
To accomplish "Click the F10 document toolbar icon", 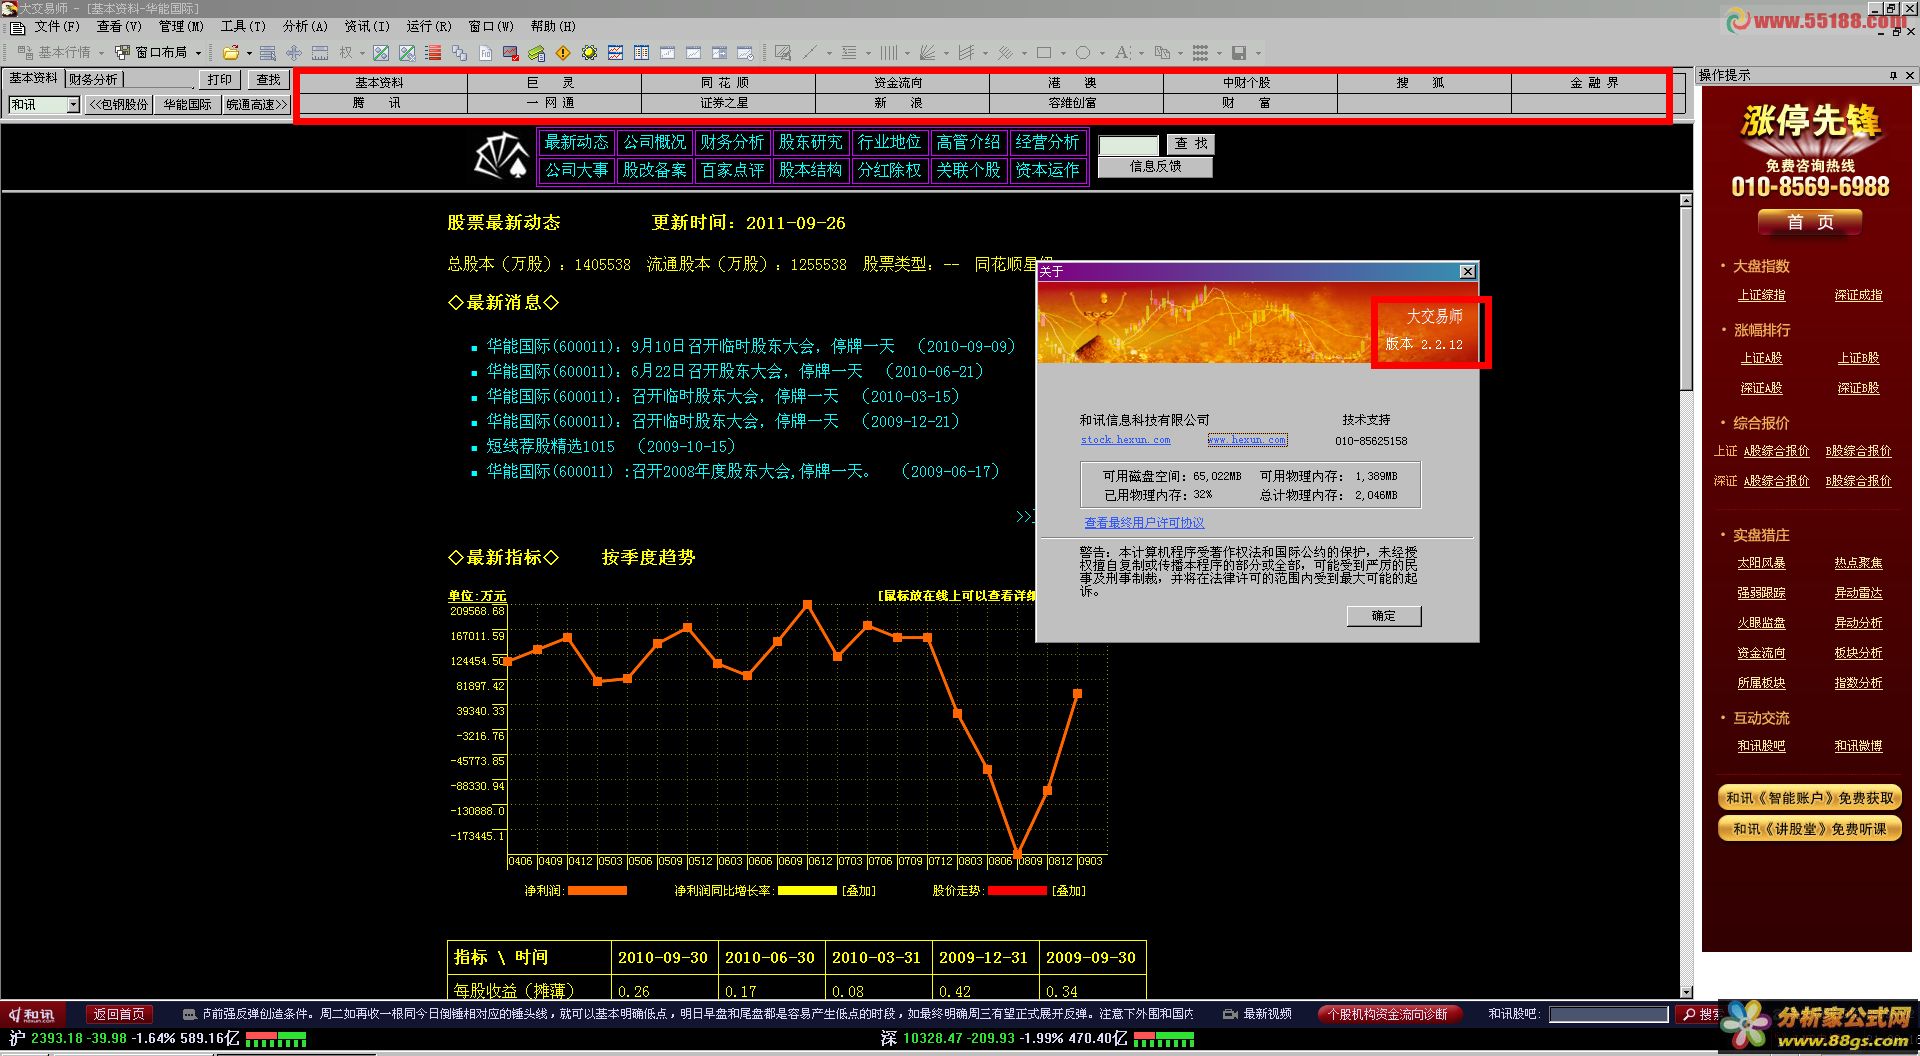I will (x=485, y=52).
